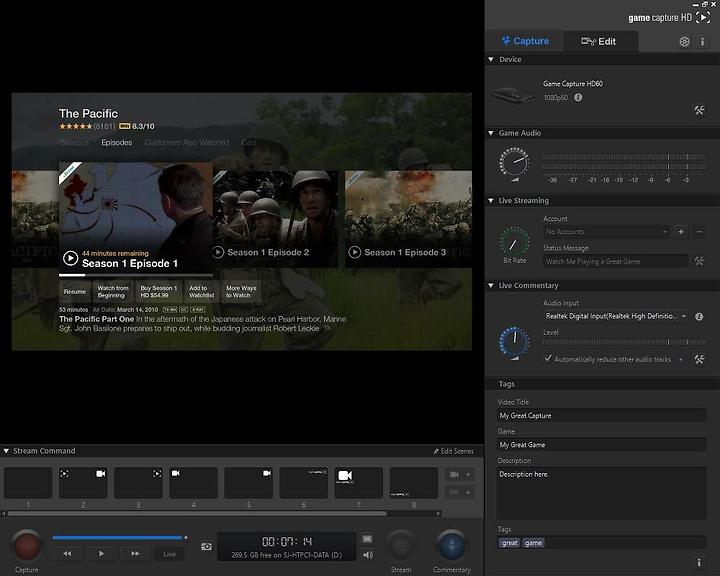Collapse the Stream Command panel
This screenshot has width=720, height=576.
(x=6, y=451)
